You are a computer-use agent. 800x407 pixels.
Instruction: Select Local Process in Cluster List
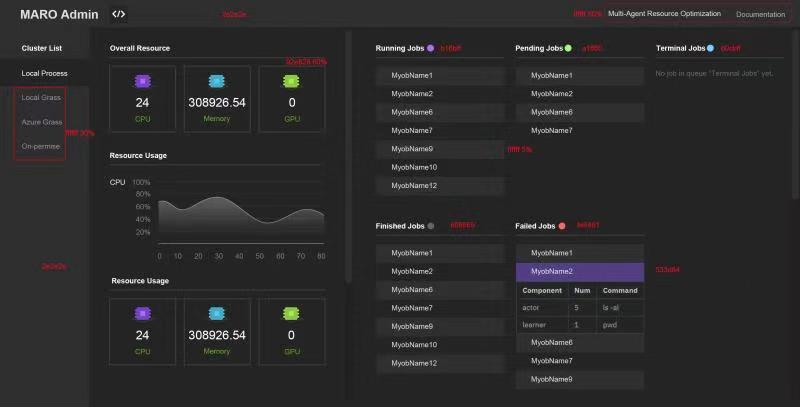click(44, 73)
